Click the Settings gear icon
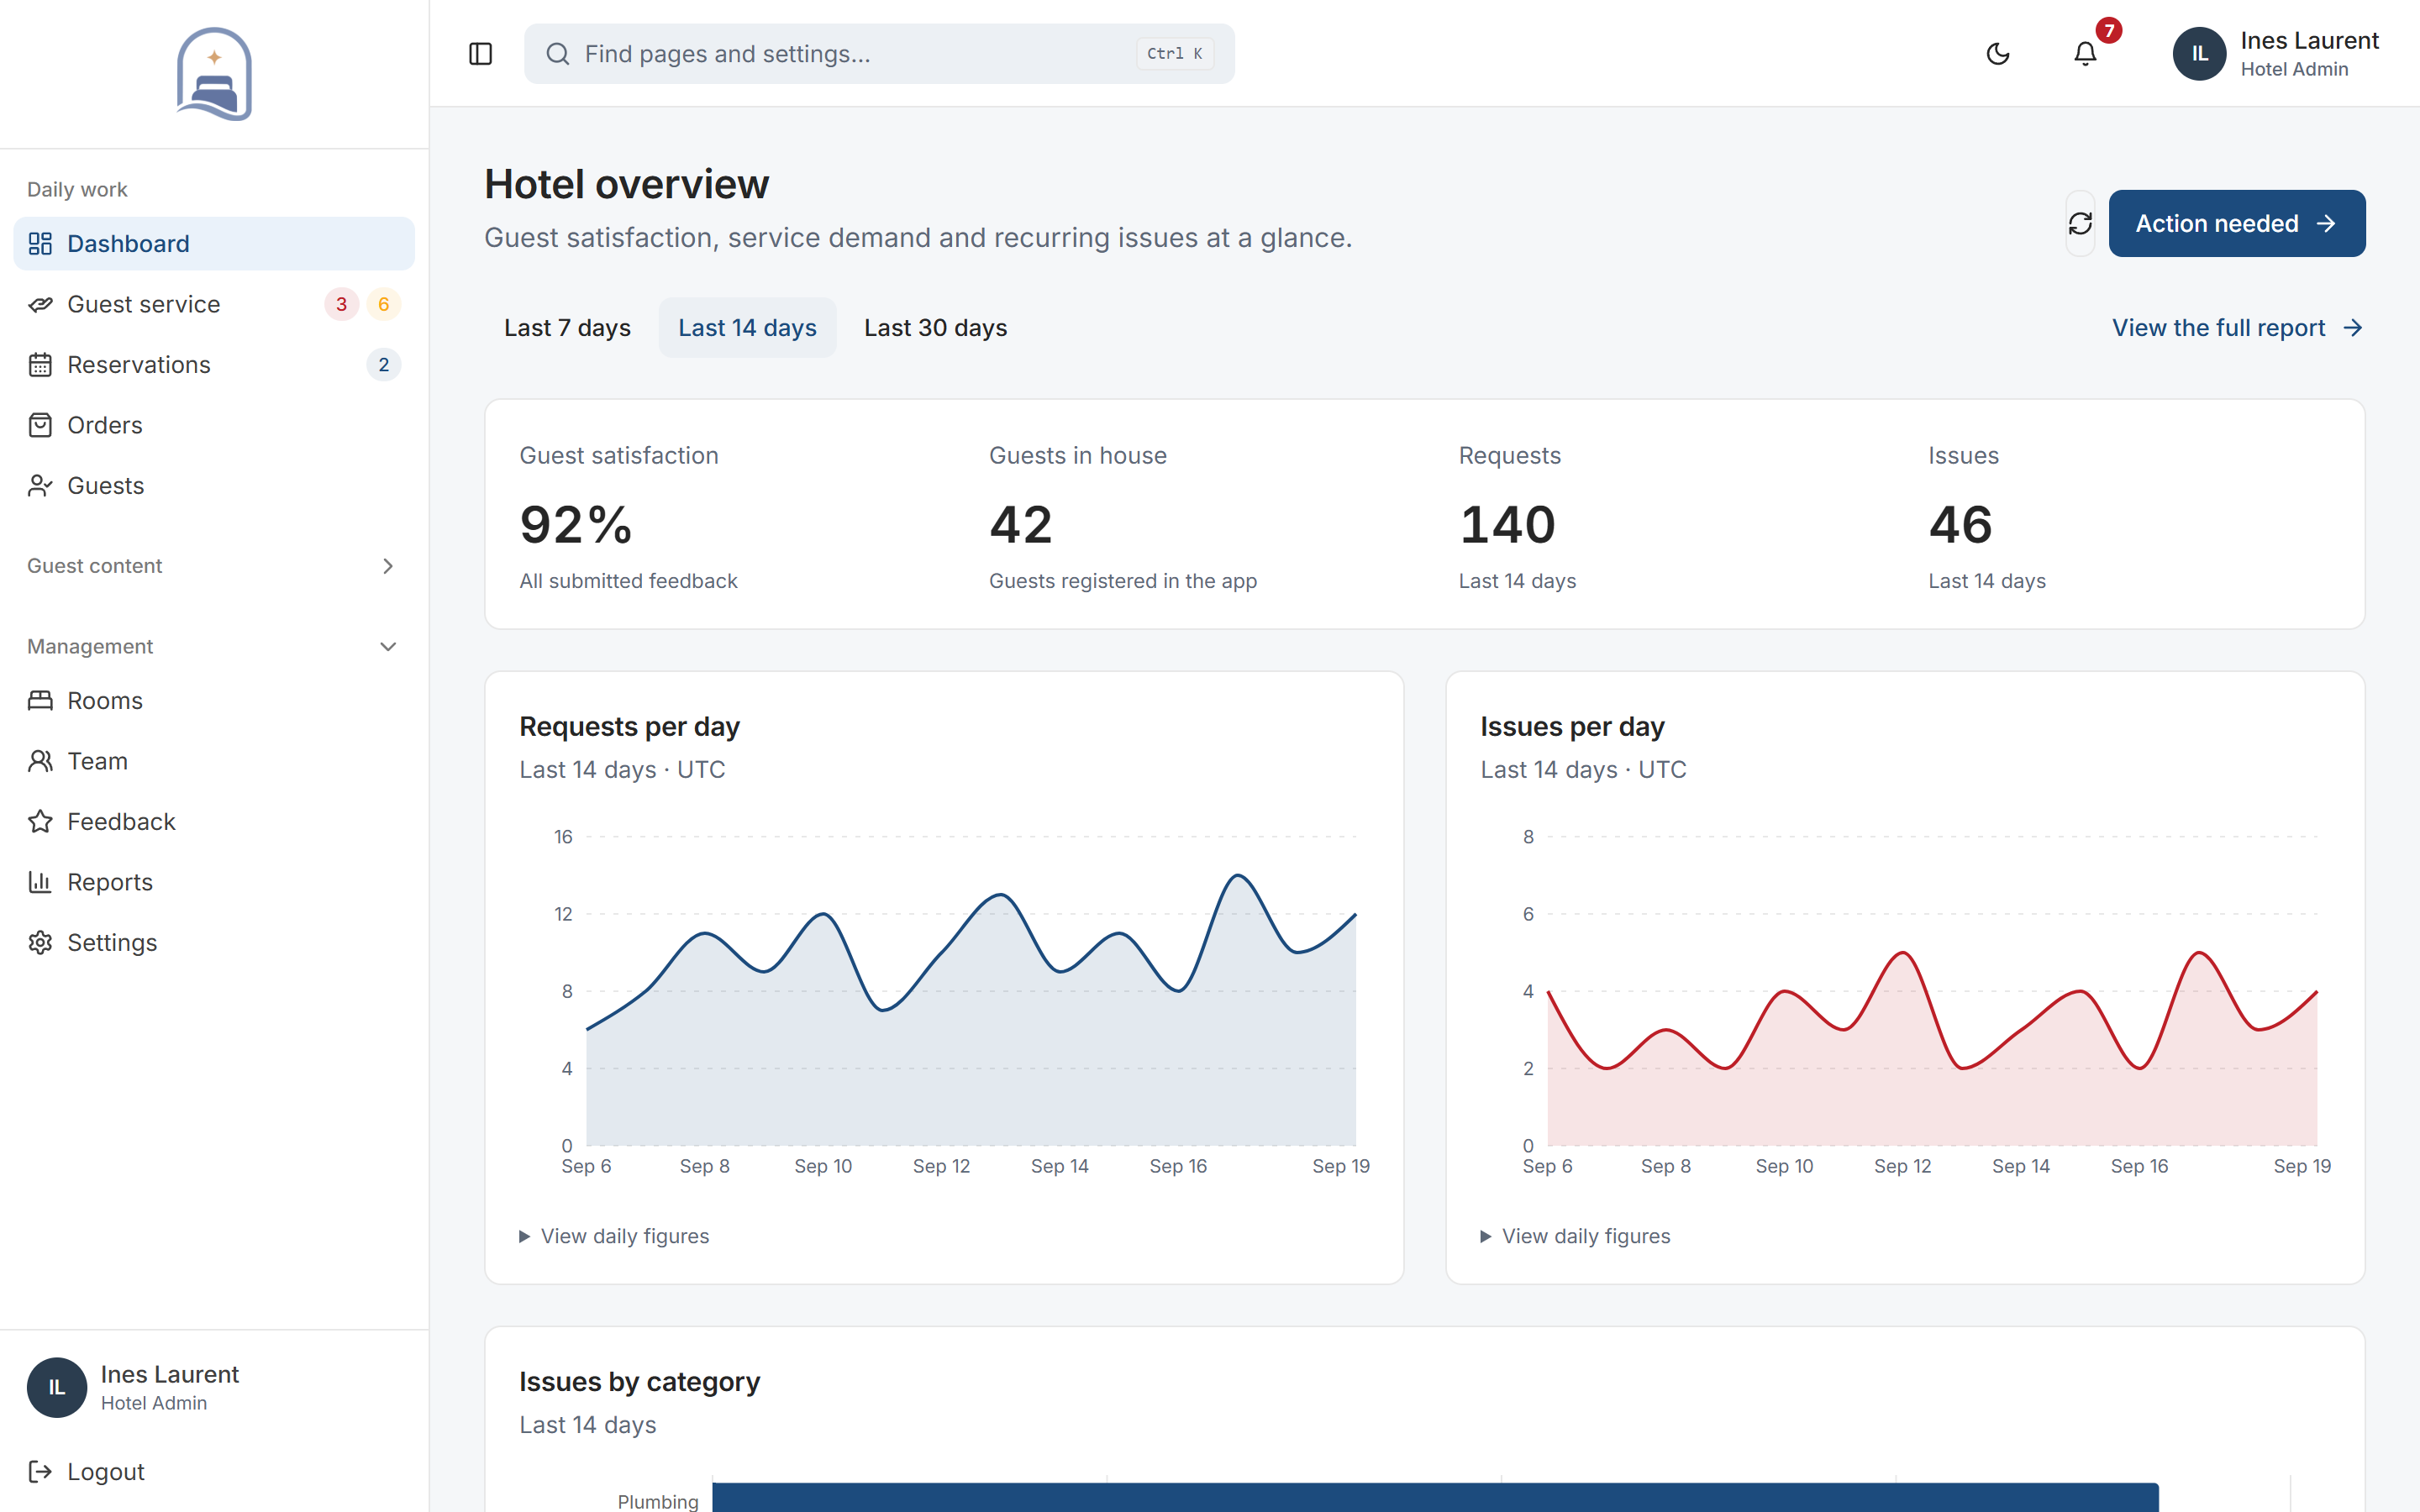Viewport: 2420px width, 1512px height. pos(40,943)
